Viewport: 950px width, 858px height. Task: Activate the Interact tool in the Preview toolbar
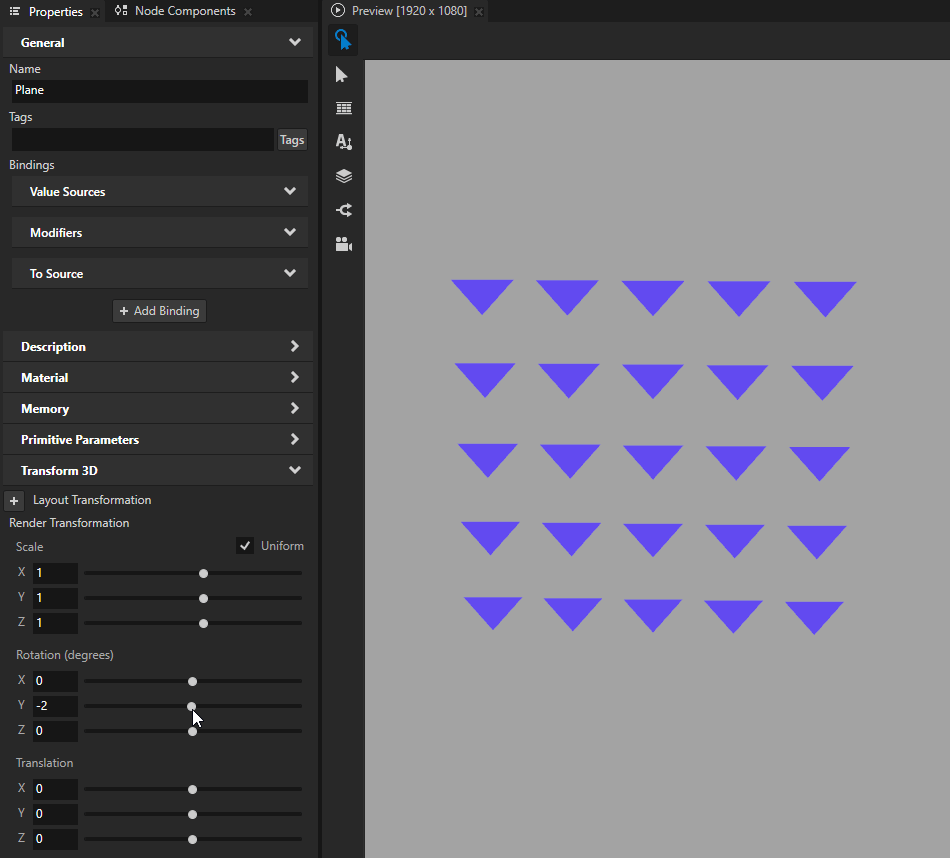[343, 40]
